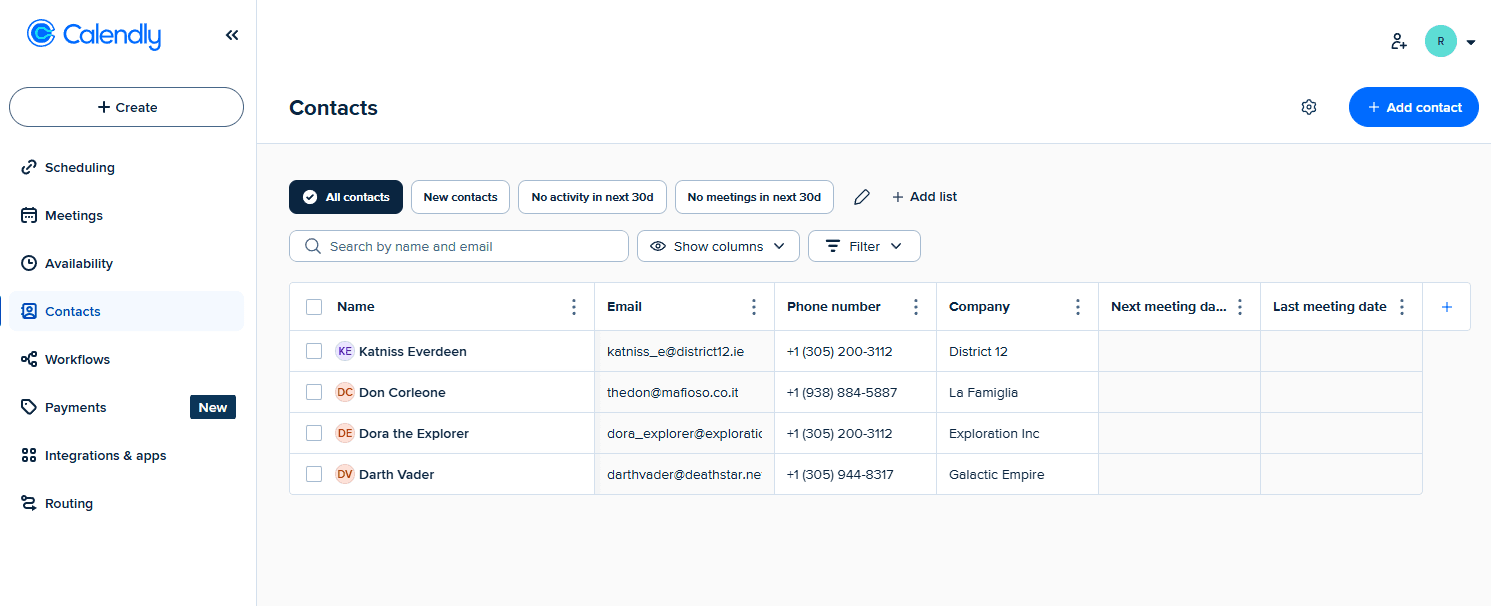Open Phone number column options menu

[x=916, y=307]
